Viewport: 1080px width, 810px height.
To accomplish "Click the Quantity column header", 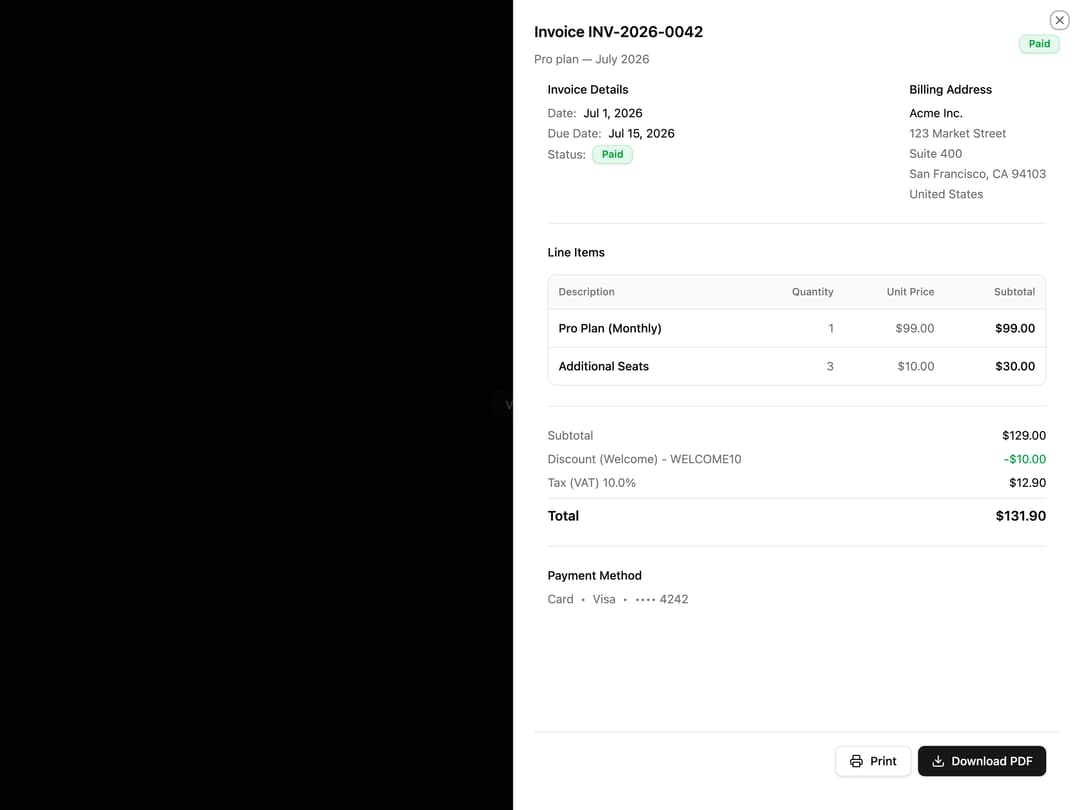I will 812,292.
